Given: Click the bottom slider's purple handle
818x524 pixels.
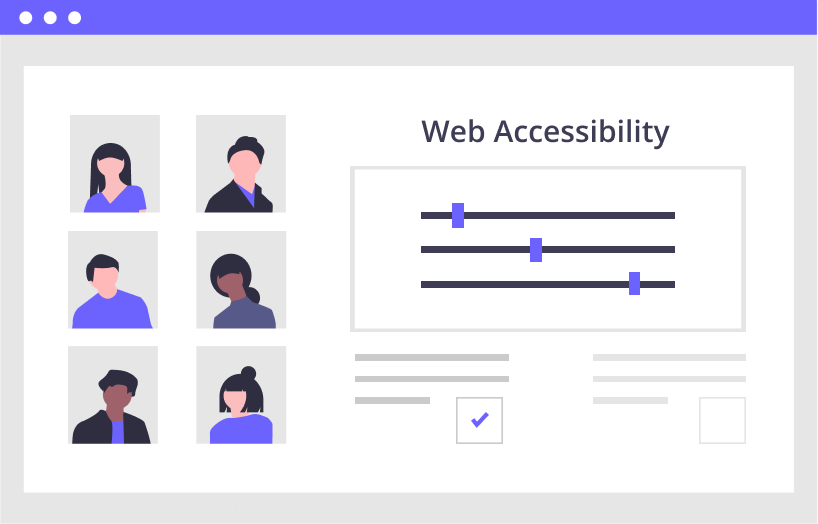Looking at the screenshot, I should [x=634, y=283].
